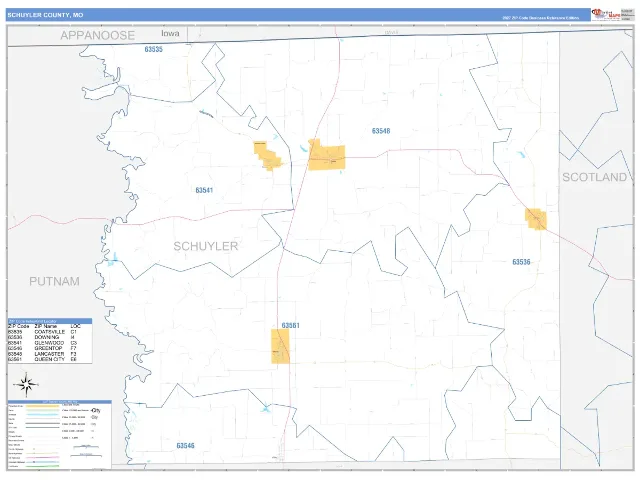Click the ZIP Code Index table's blue title bar
This screenshot has width=640, height=480.
click(50, 321)
